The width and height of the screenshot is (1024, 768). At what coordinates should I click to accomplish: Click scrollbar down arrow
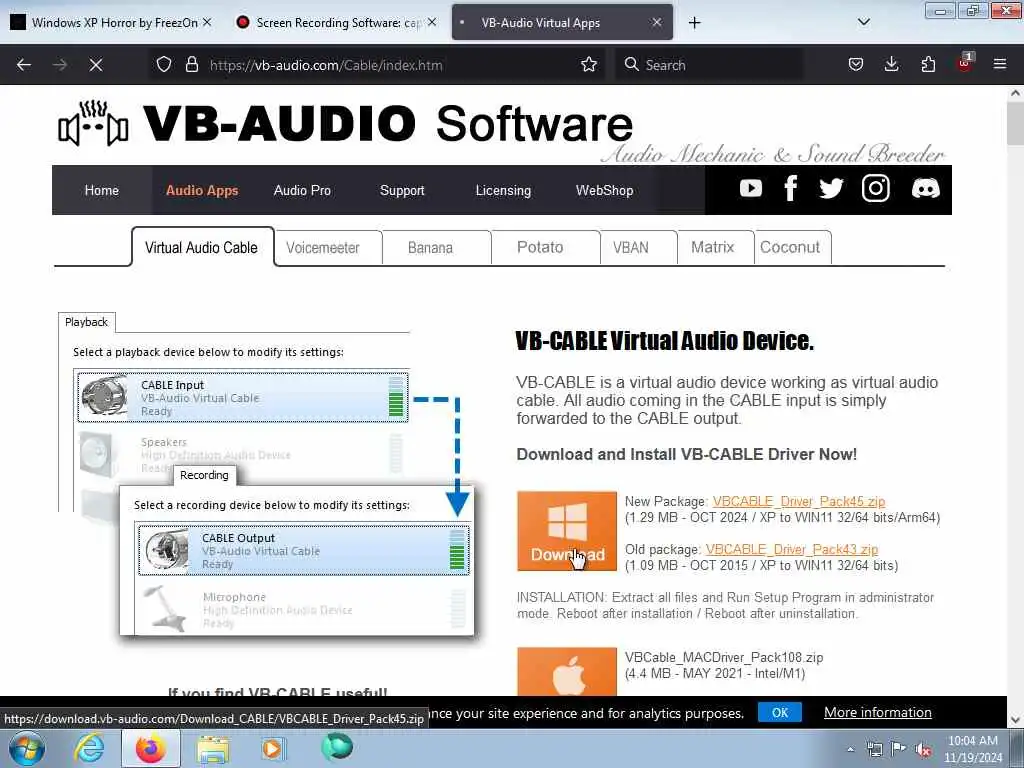1016,720
